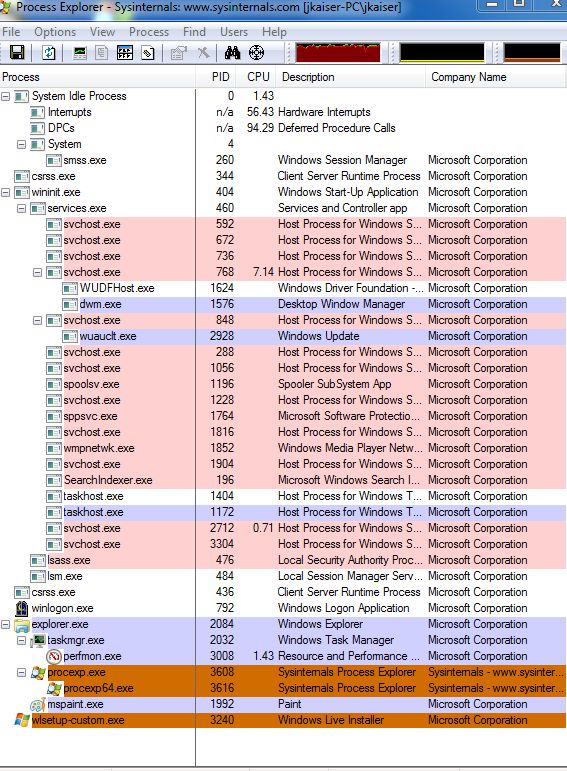Click the perfmon.exe gauge icon
Screen dimensions: 567x771
[54, 656]
